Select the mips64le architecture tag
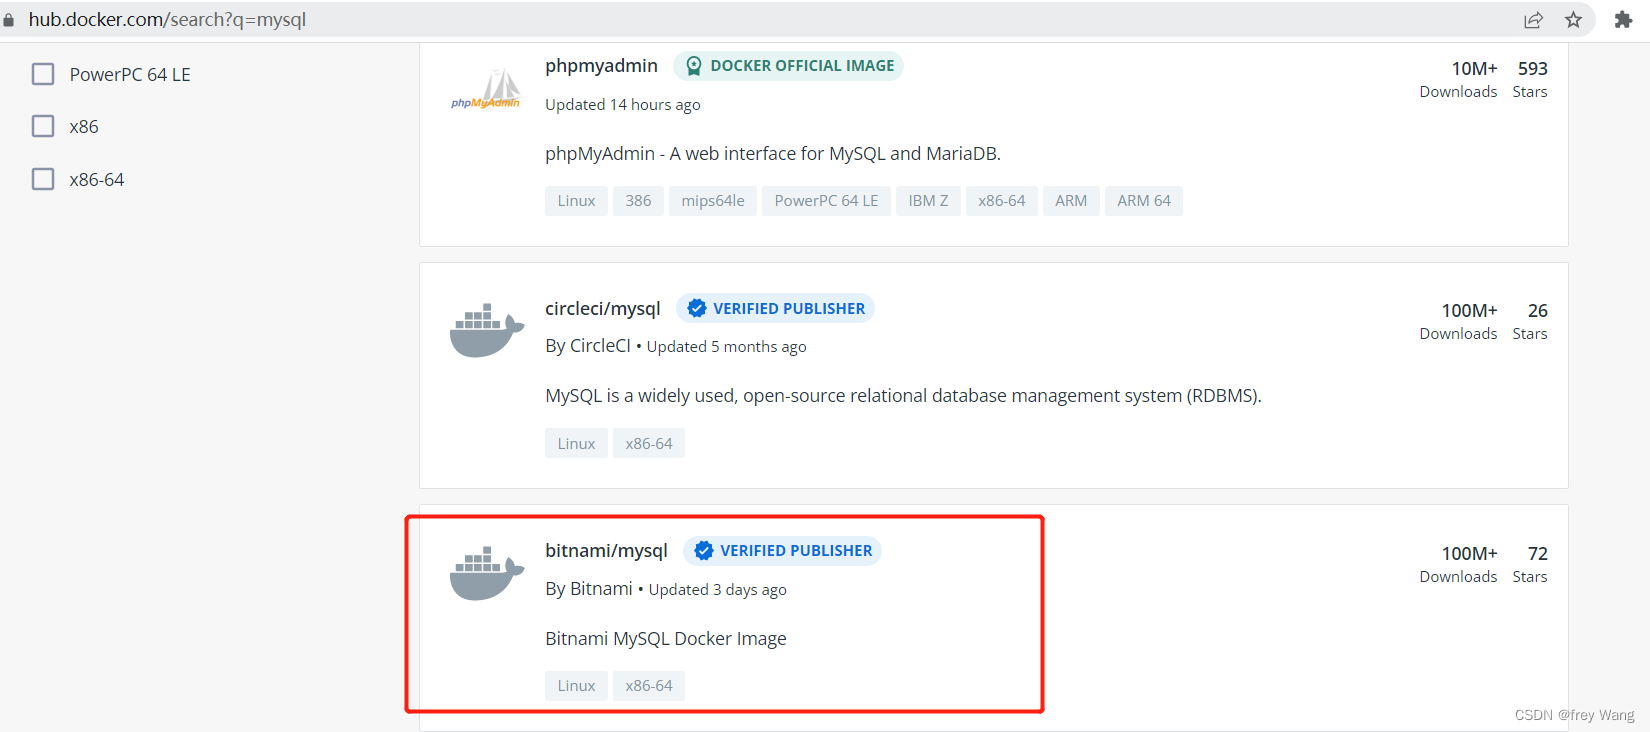 [713, 201]
